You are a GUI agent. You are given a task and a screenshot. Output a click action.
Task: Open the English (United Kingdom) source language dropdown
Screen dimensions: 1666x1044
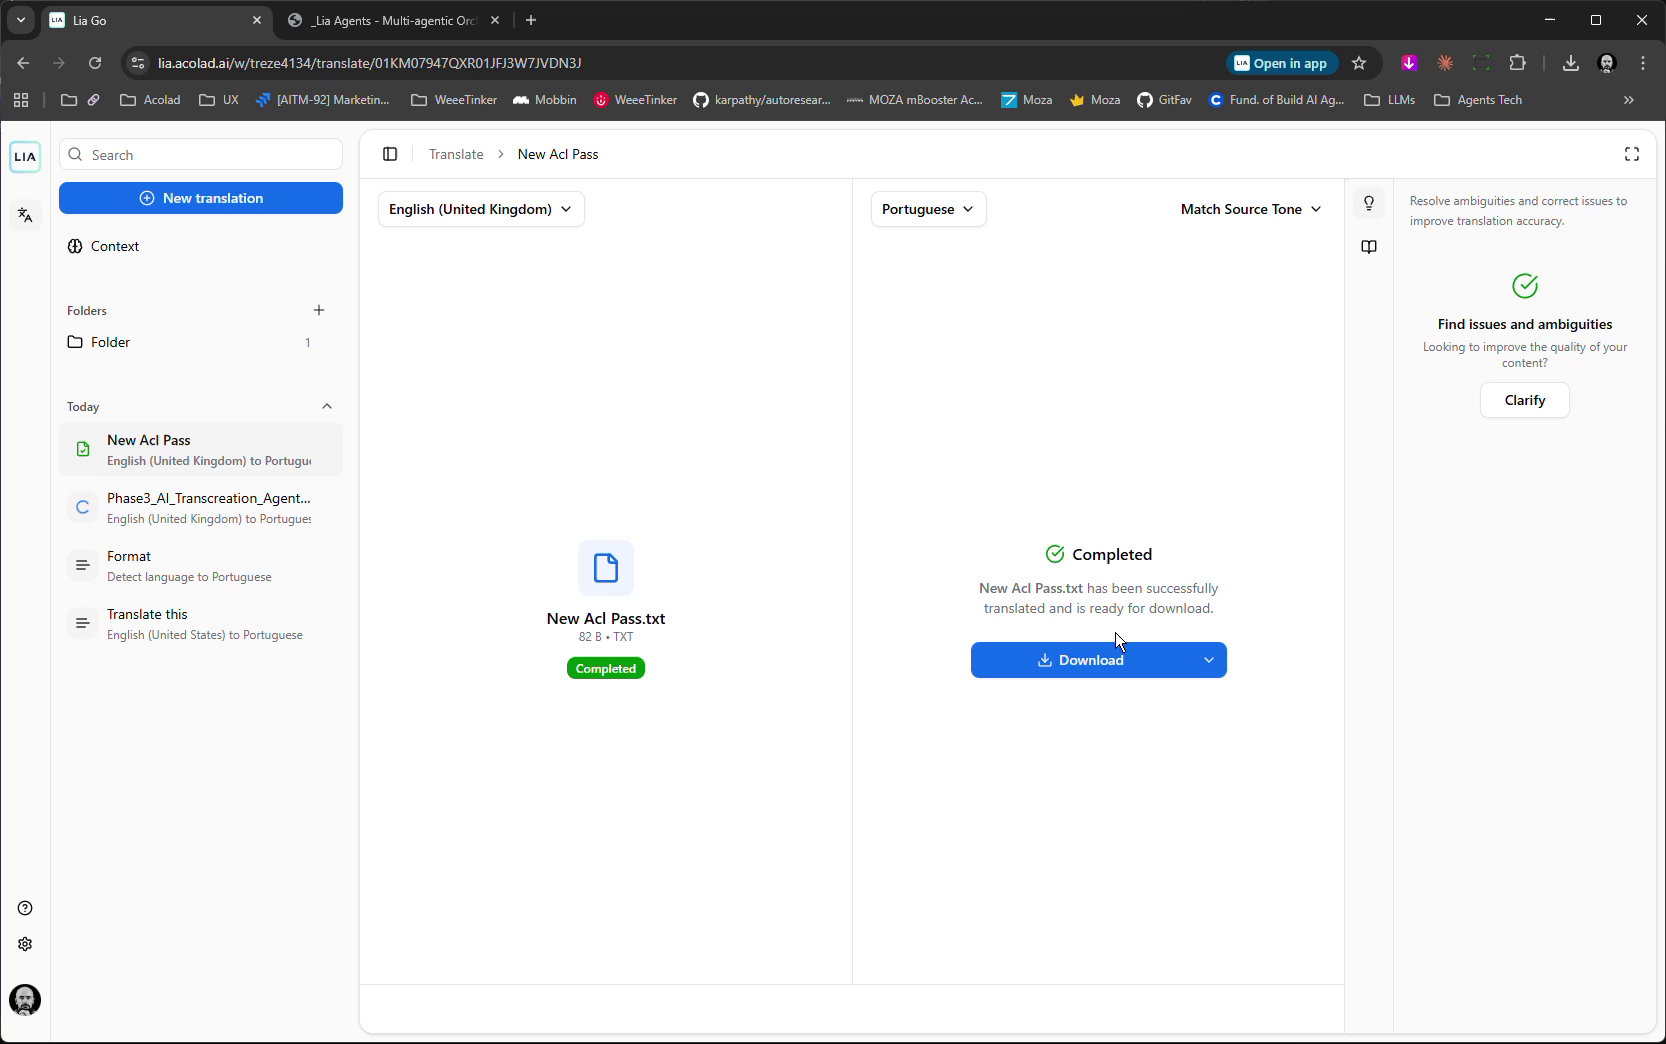pyautogui.click(x=481, y=209)
